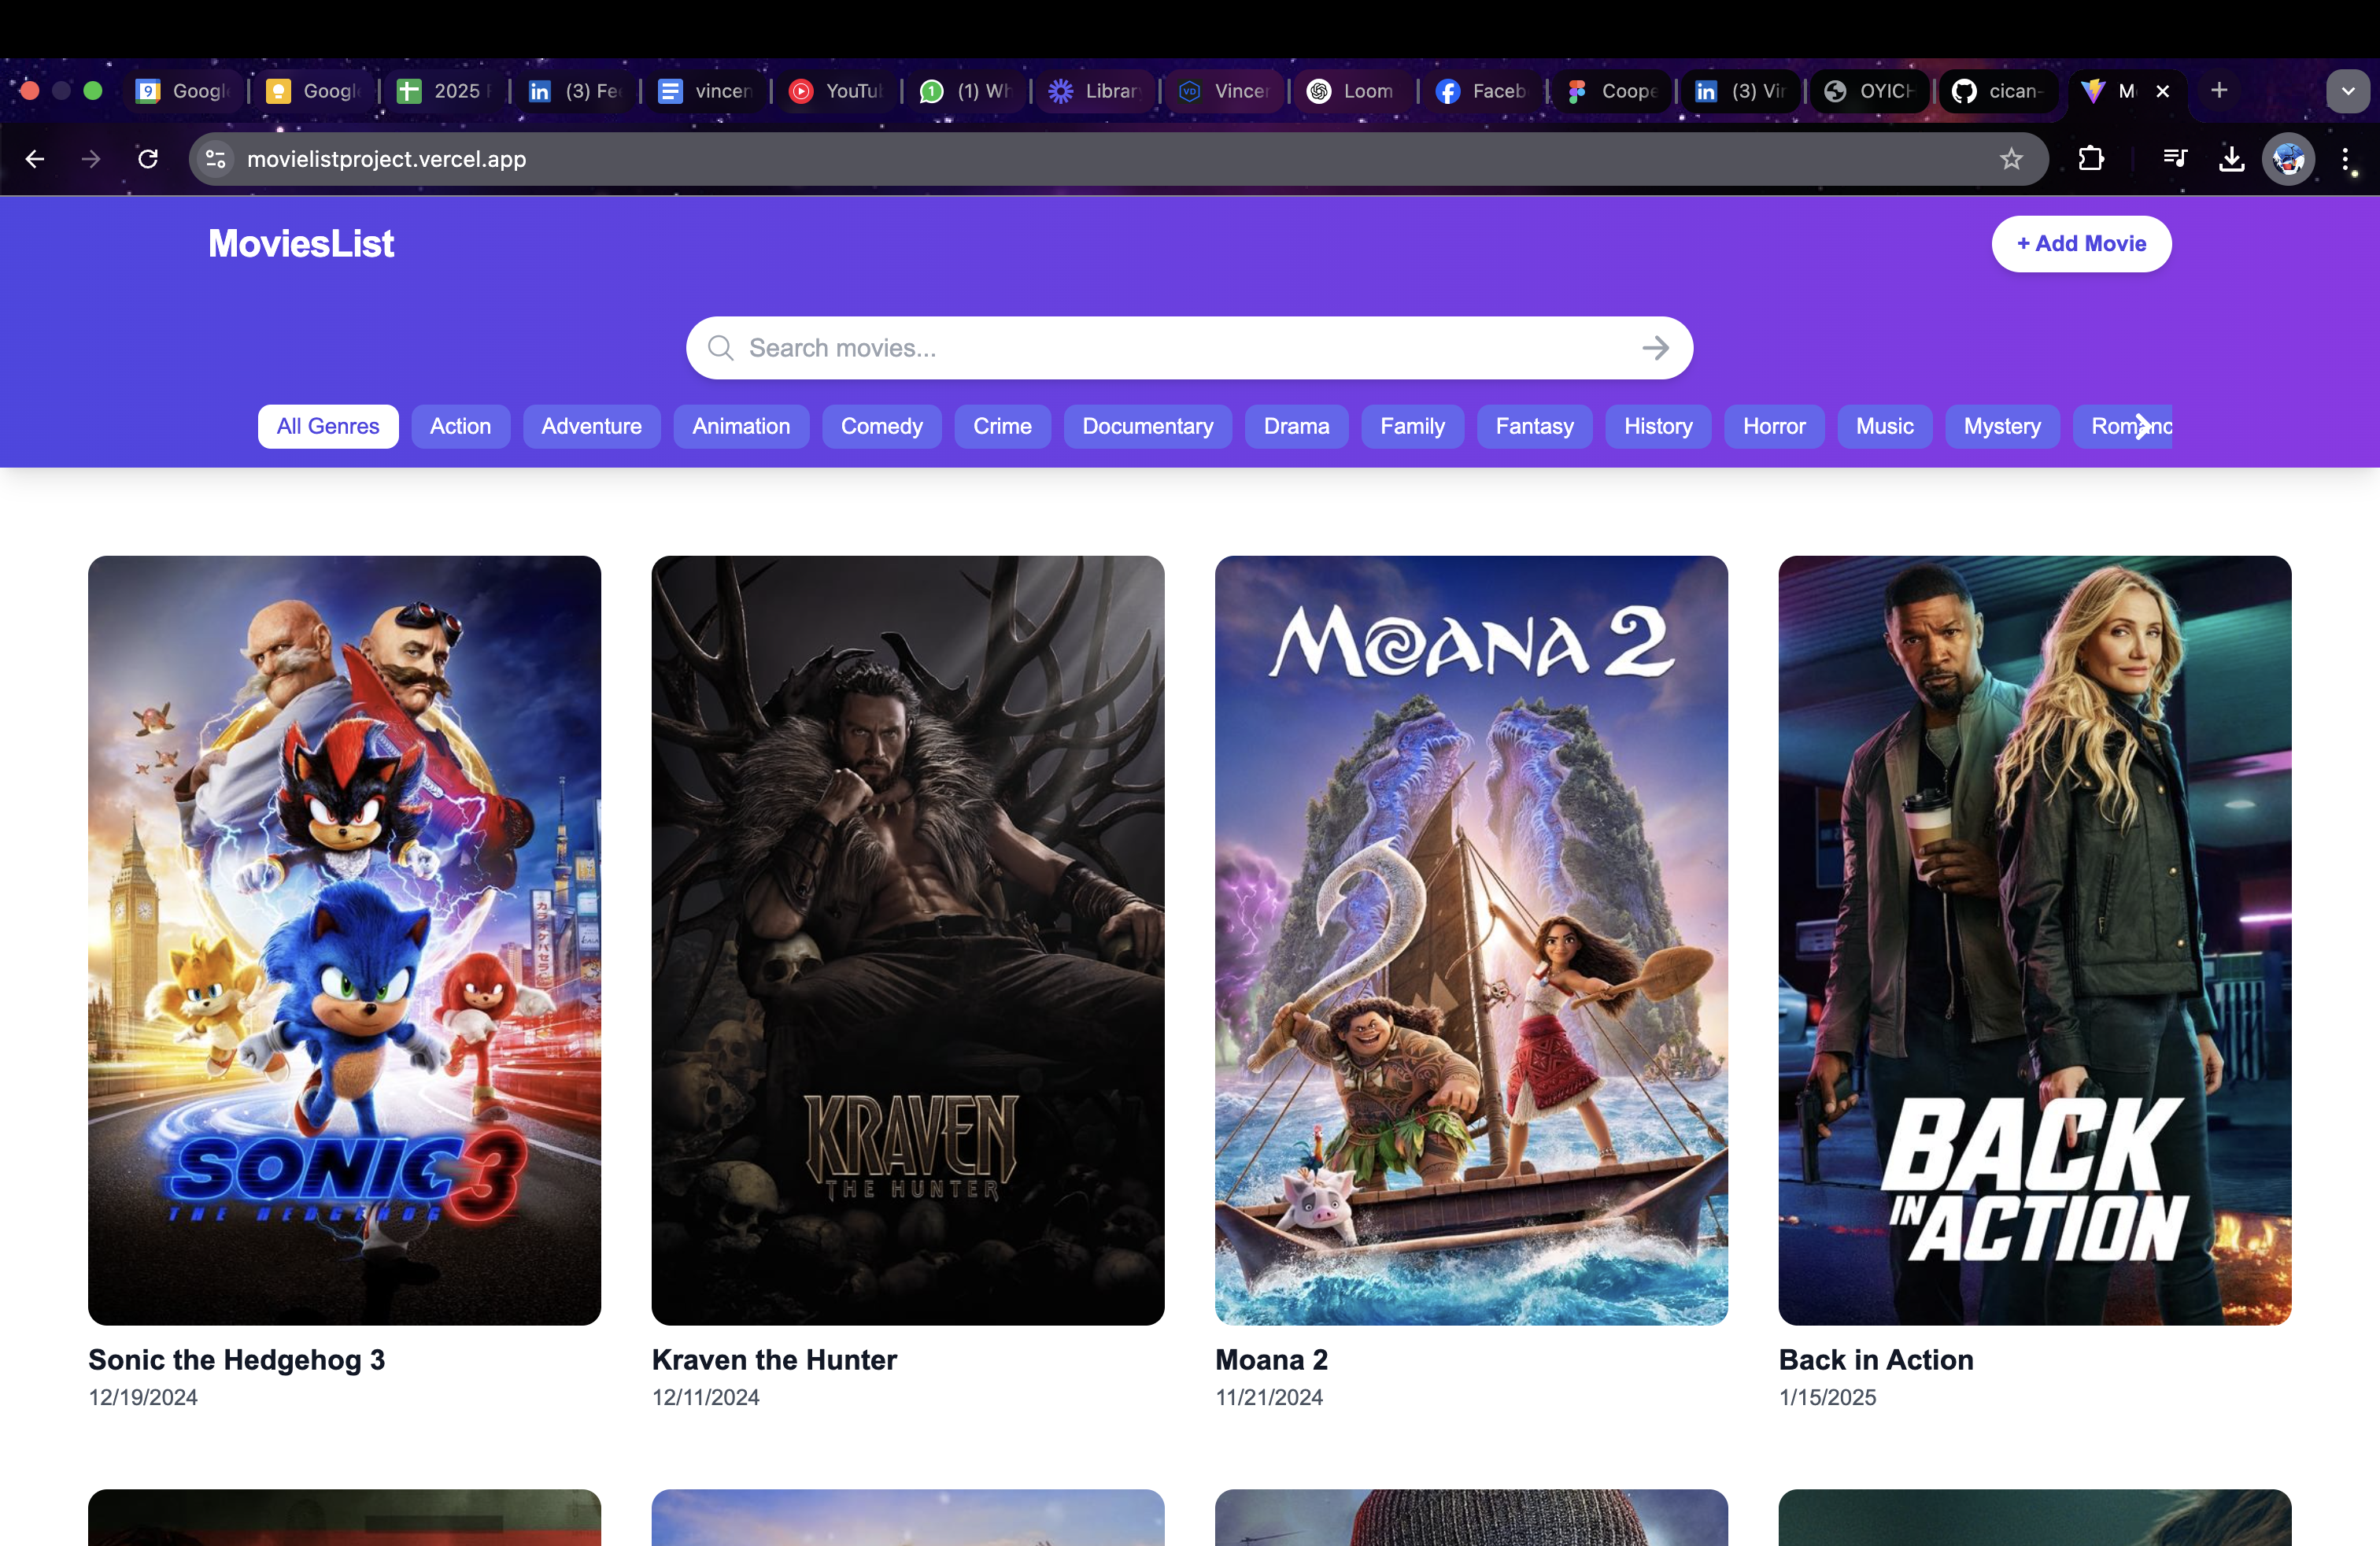Click the Kraven the Hunter title
The height and width of the screenshot is (1546, 2380).
tap(774, 1360)
